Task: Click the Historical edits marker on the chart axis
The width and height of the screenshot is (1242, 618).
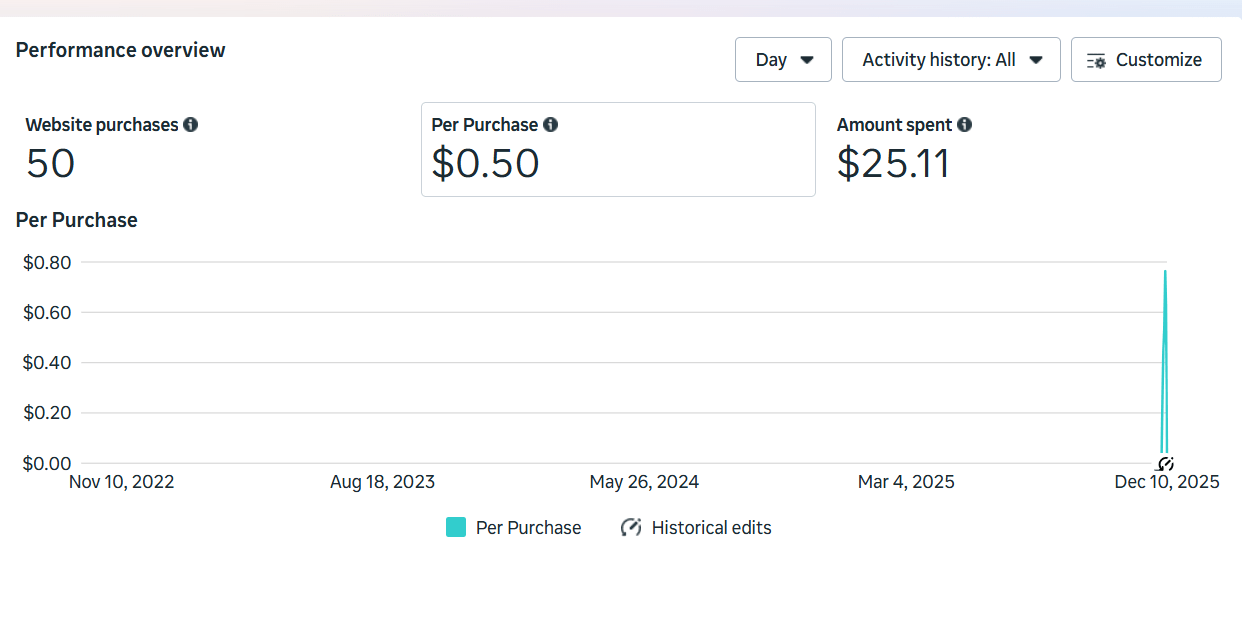Action: [1164, 464]
